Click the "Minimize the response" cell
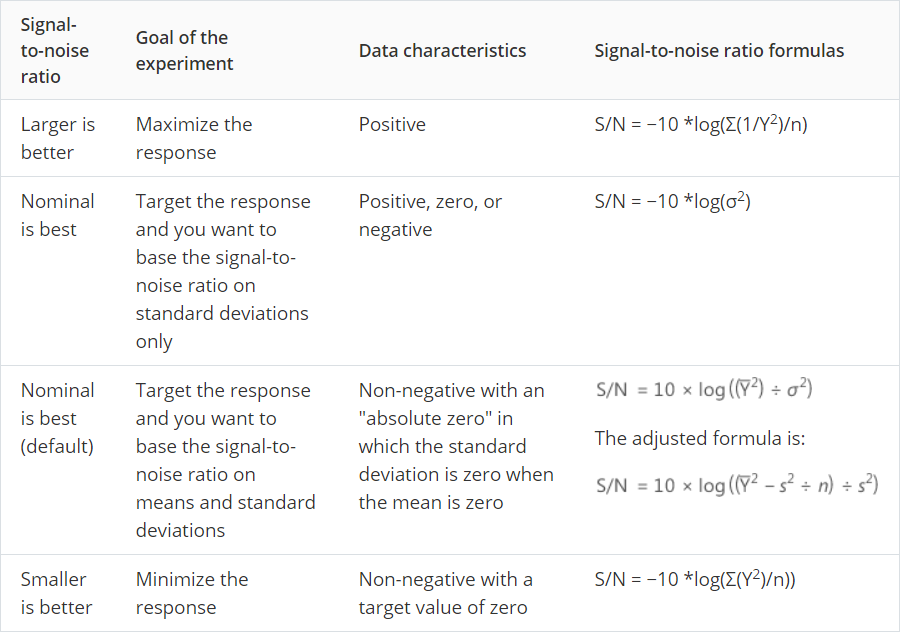Screen dimensions: 900x632 pyautogui.click(x=192, y=593)
